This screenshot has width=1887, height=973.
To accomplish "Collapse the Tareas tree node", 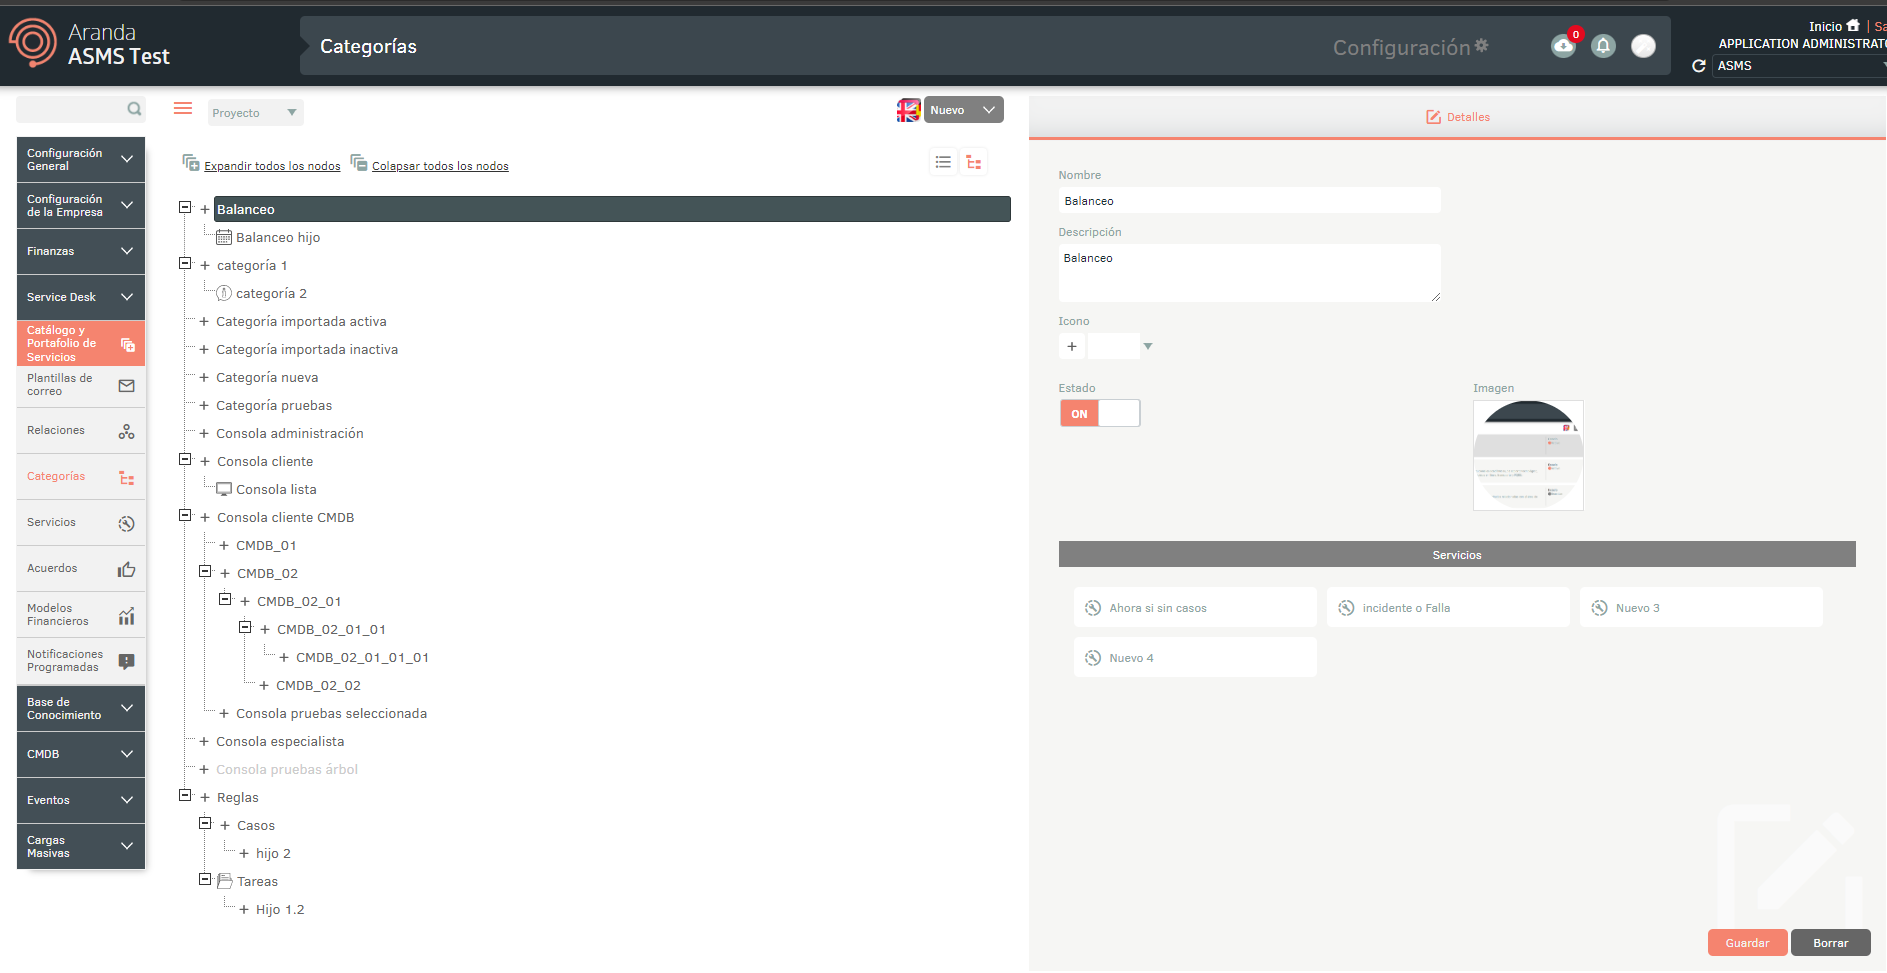I will click(x=205, y=879).
